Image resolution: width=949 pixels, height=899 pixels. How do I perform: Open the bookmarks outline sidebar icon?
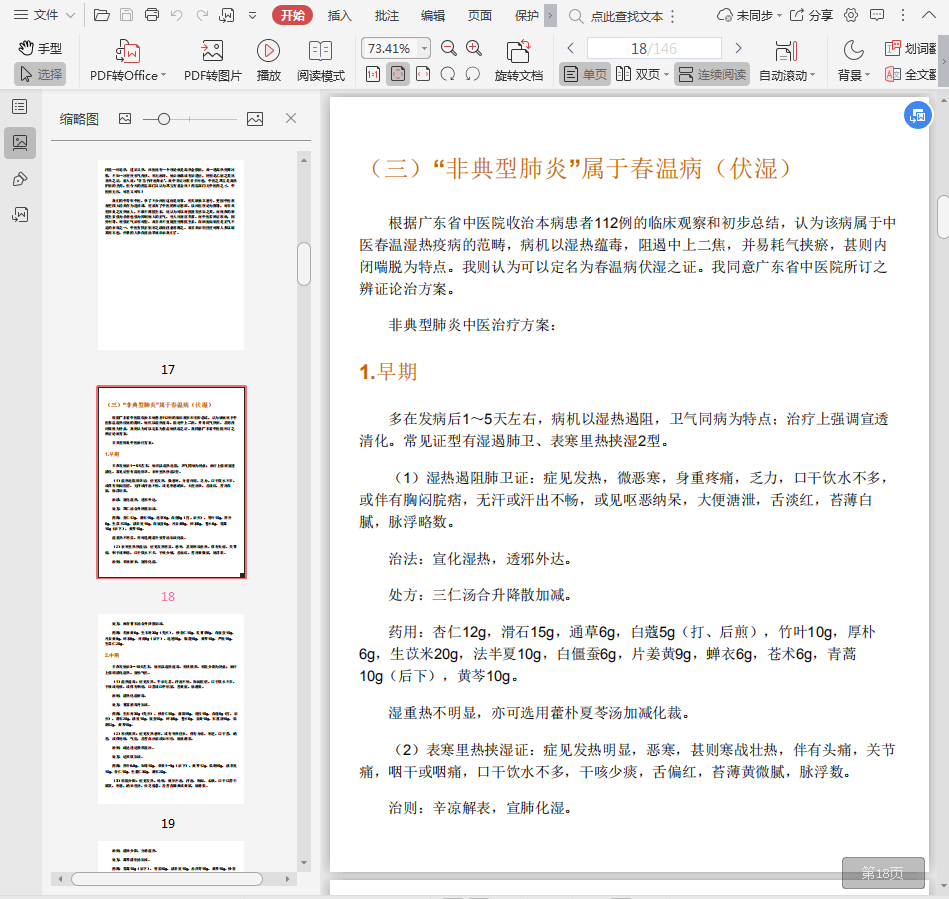click(20, 107)
